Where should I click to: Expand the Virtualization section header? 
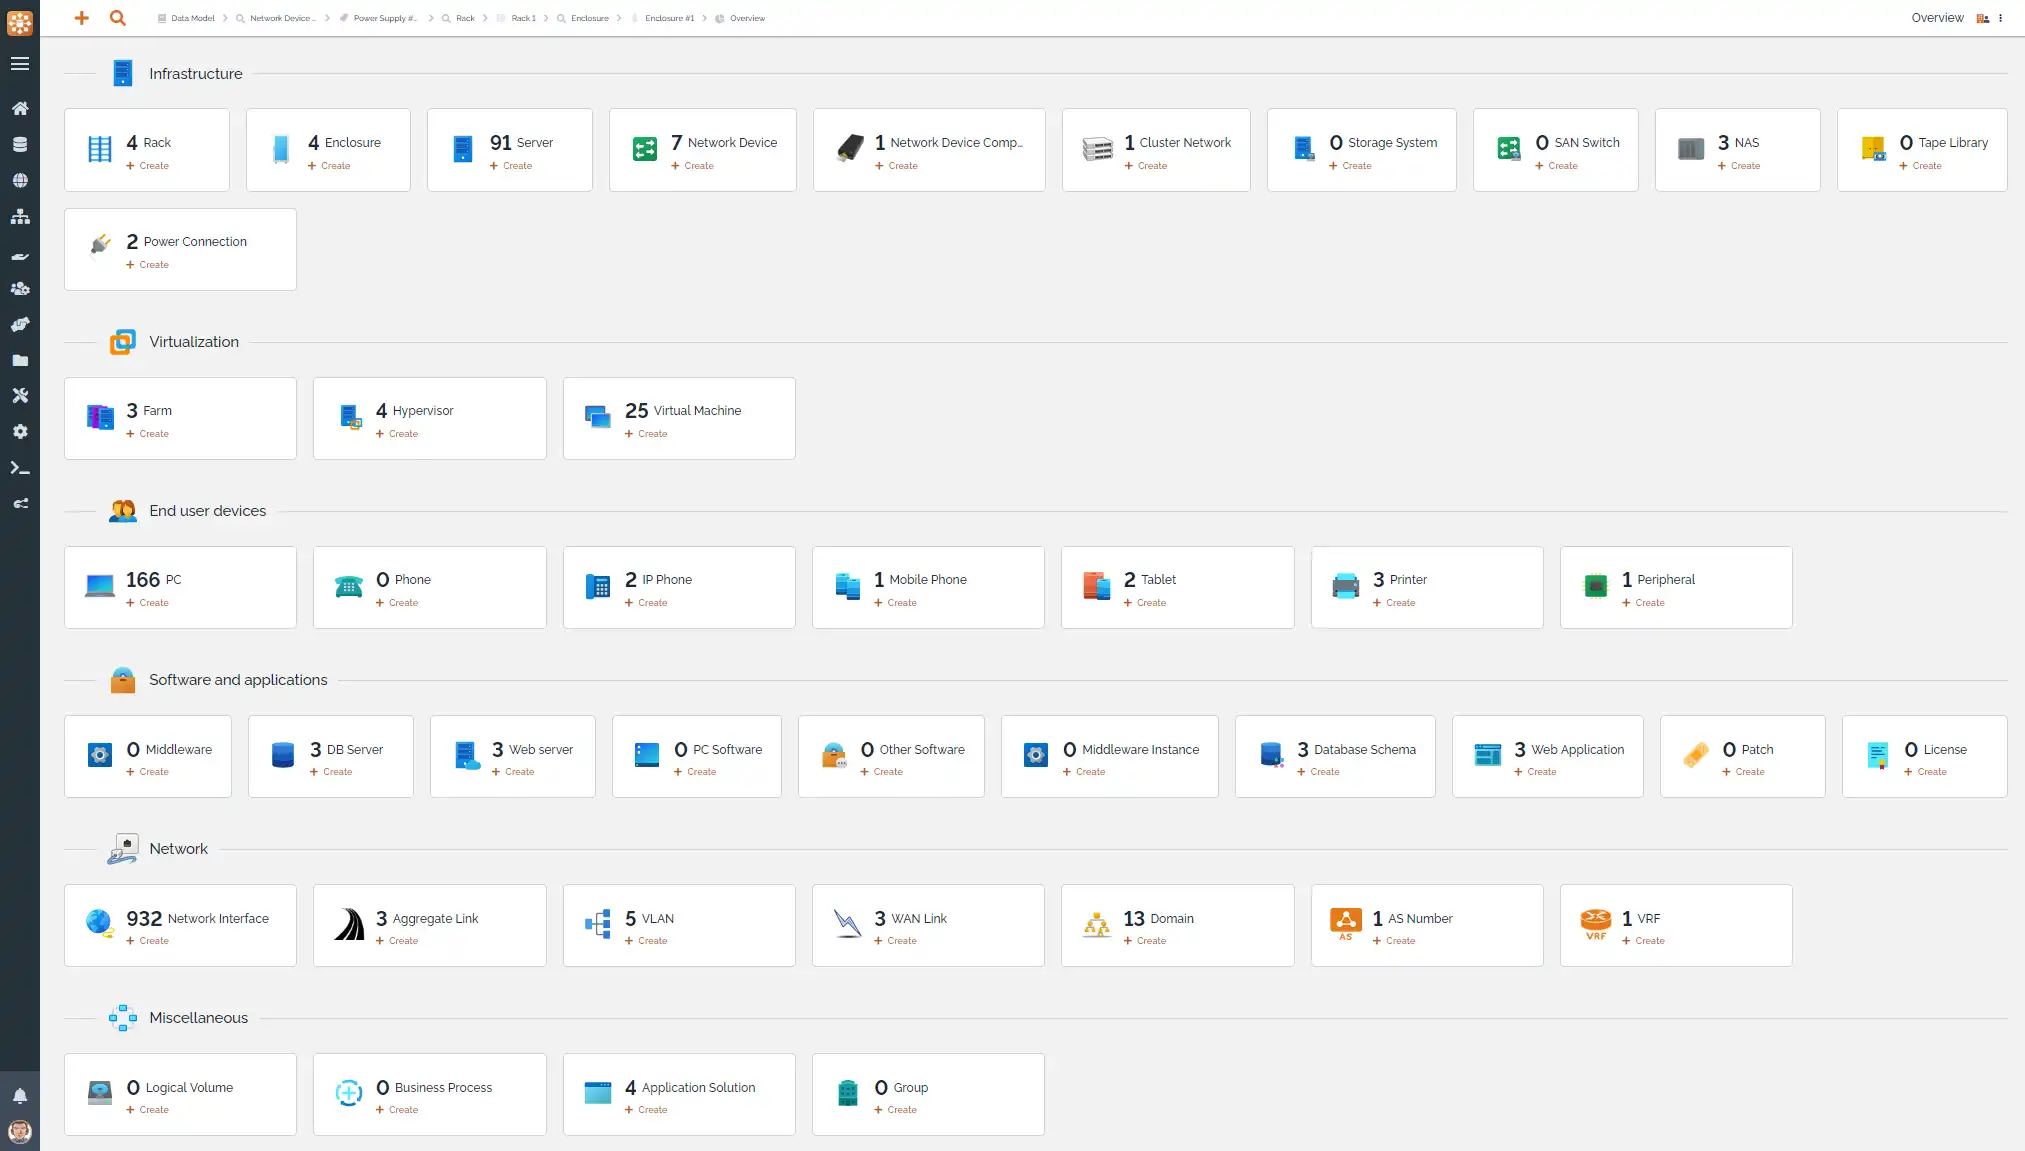195,341
